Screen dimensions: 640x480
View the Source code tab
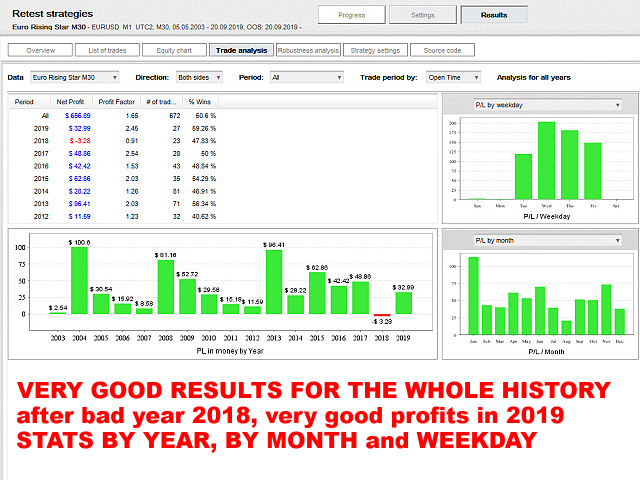click(x=442, y=49)
